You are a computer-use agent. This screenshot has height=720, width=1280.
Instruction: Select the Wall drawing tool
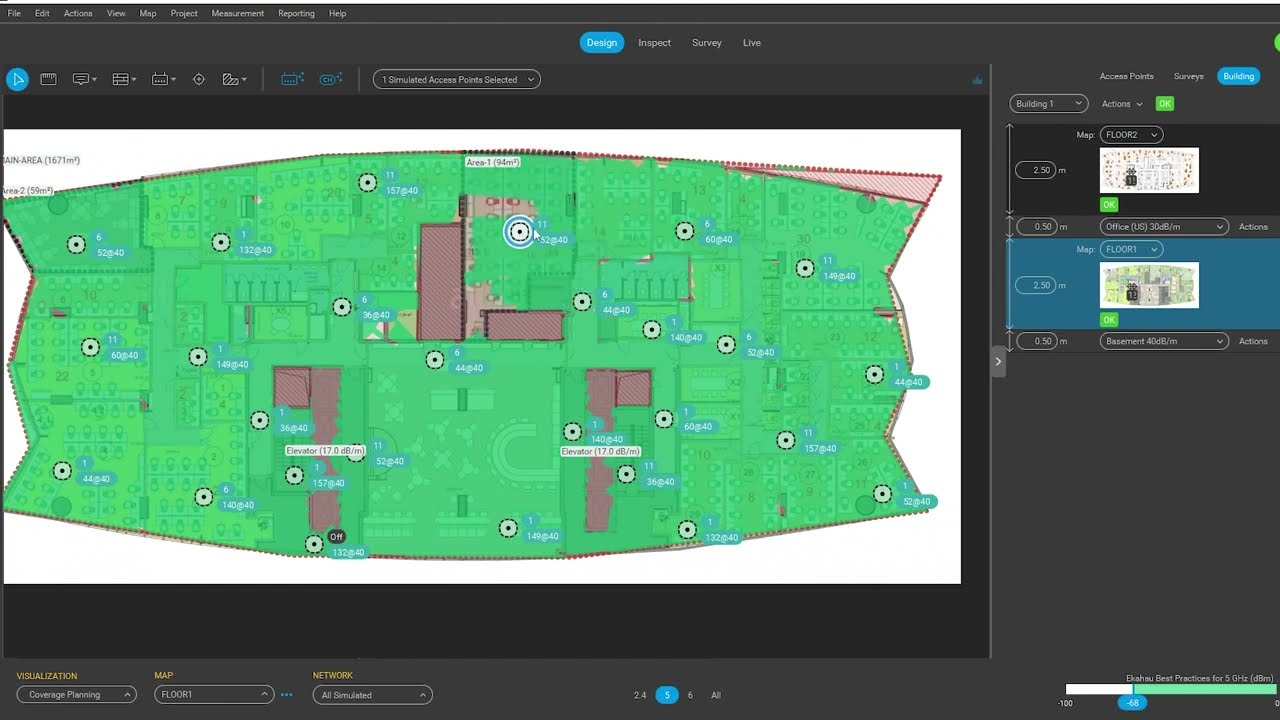click(x=124, y=79)
